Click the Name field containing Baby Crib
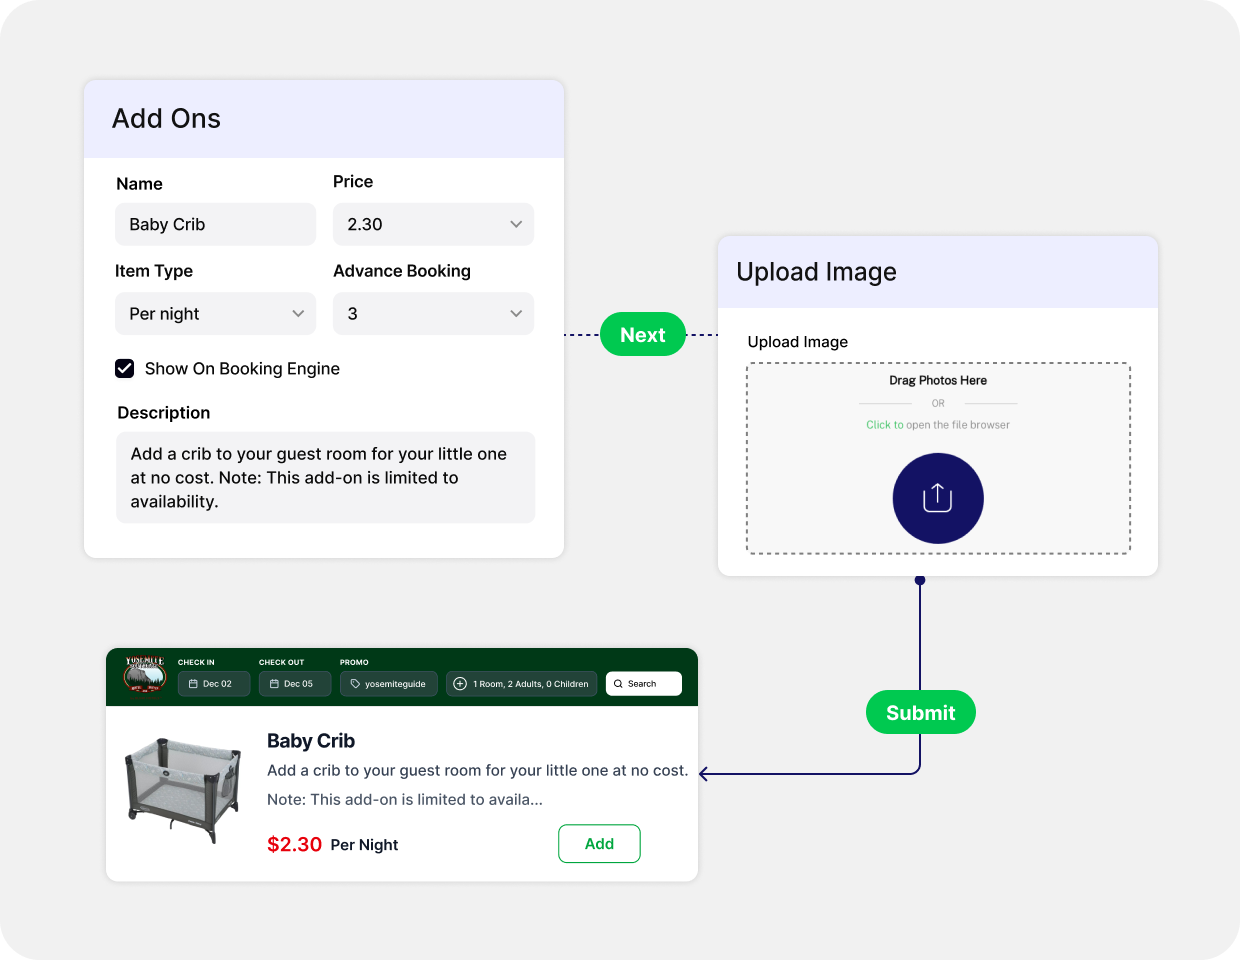Image resolution: width=1240 pixels, height=960 pixels. coord(215,224)
